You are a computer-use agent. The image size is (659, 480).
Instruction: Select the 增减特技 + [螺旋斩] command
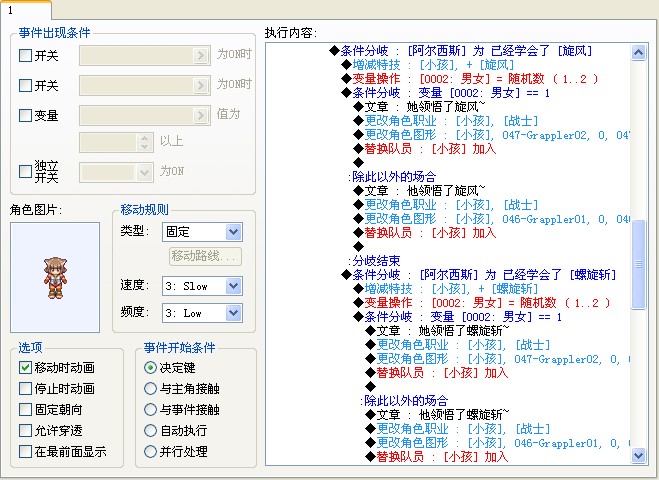[x=445, y=289]
